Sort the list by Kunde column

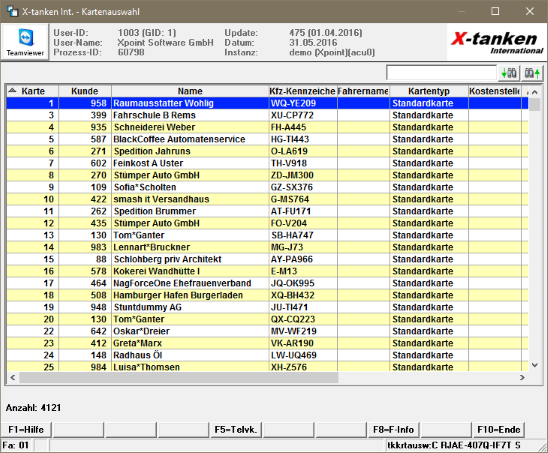click(85, 91)
